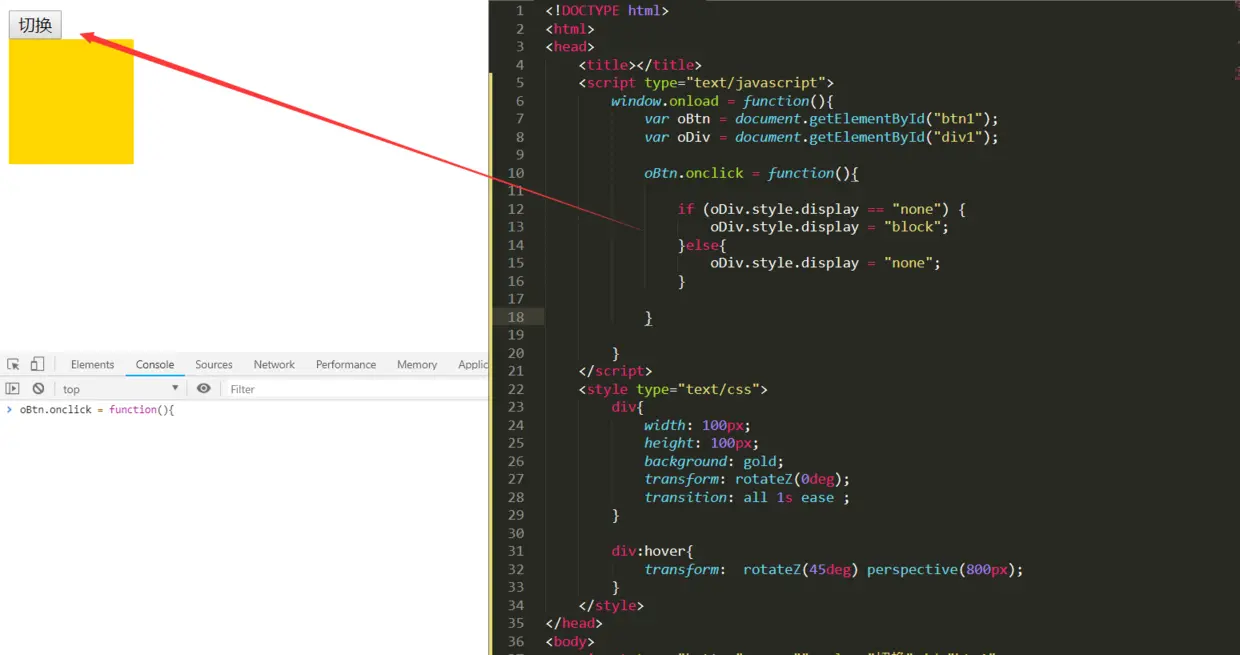The image size is (1240, 655).
Task: Click the console line 'oBtn.onclick = function(){'
Action: pyautogui.click(x=97, y=410)
